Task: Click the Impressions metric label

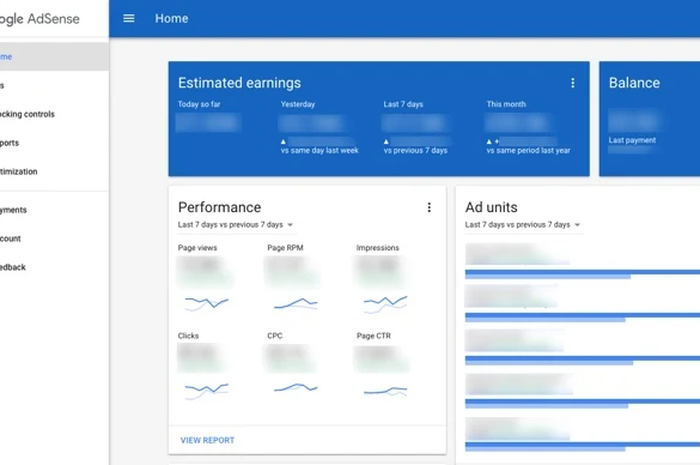Action: click(378, 248)
